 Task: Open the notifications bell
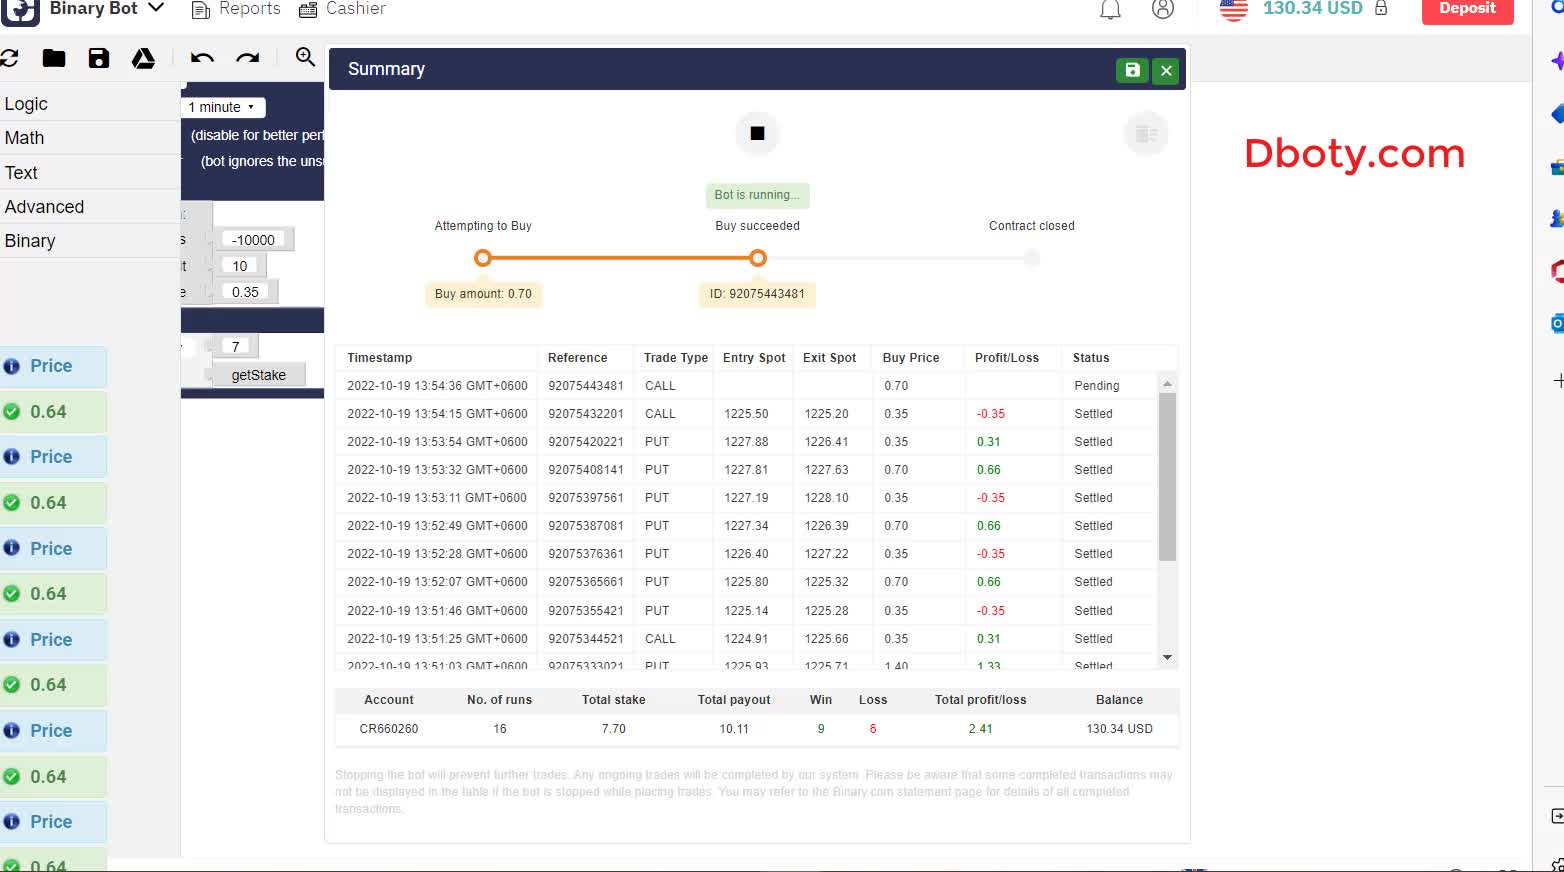click(x=1110, y=10)
